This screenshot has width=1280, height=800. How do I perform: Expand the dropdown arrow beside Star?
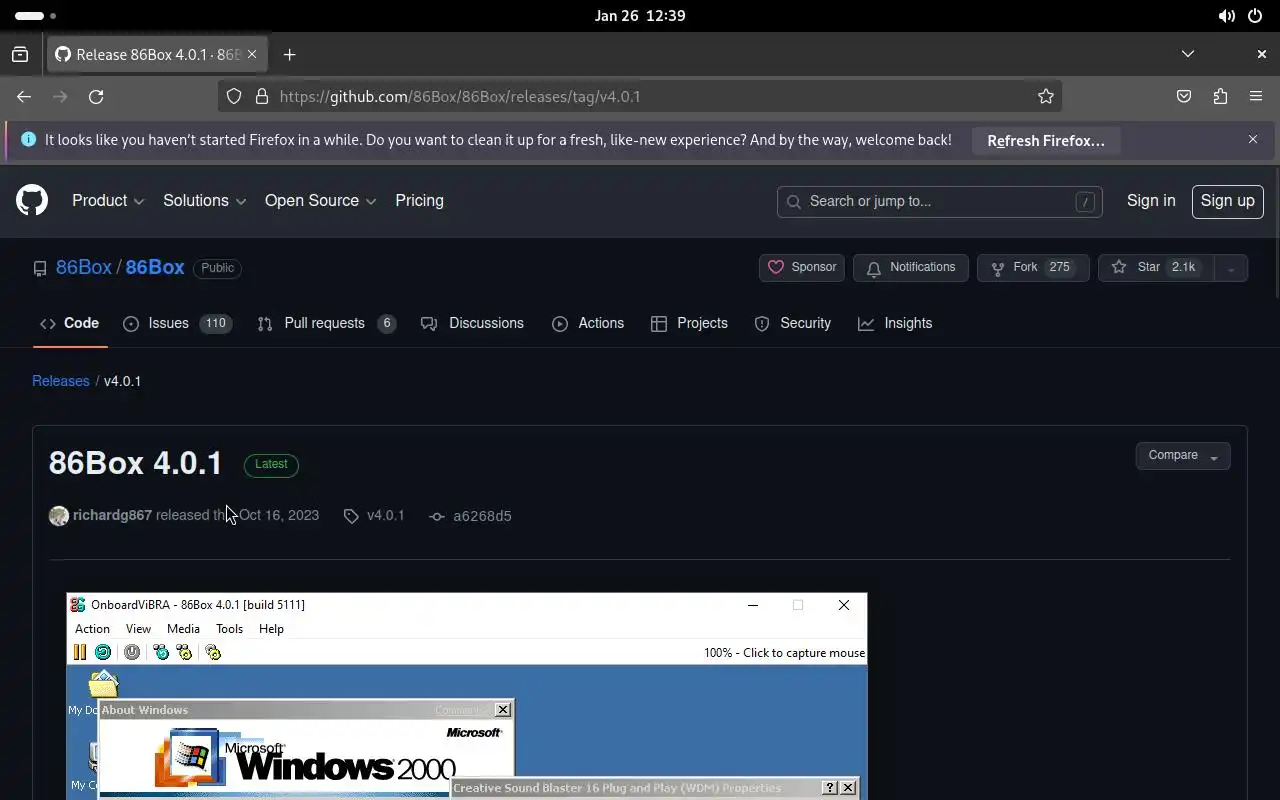[1231, 267]
